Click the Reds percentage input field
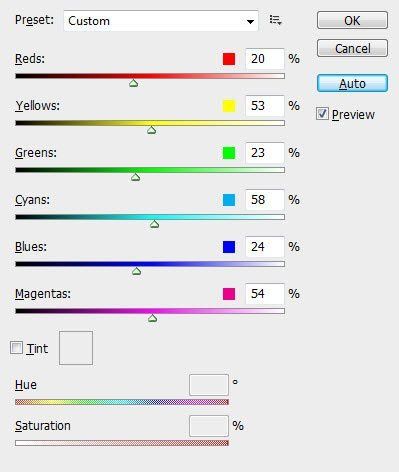399x472 pixels. point(265,59)
